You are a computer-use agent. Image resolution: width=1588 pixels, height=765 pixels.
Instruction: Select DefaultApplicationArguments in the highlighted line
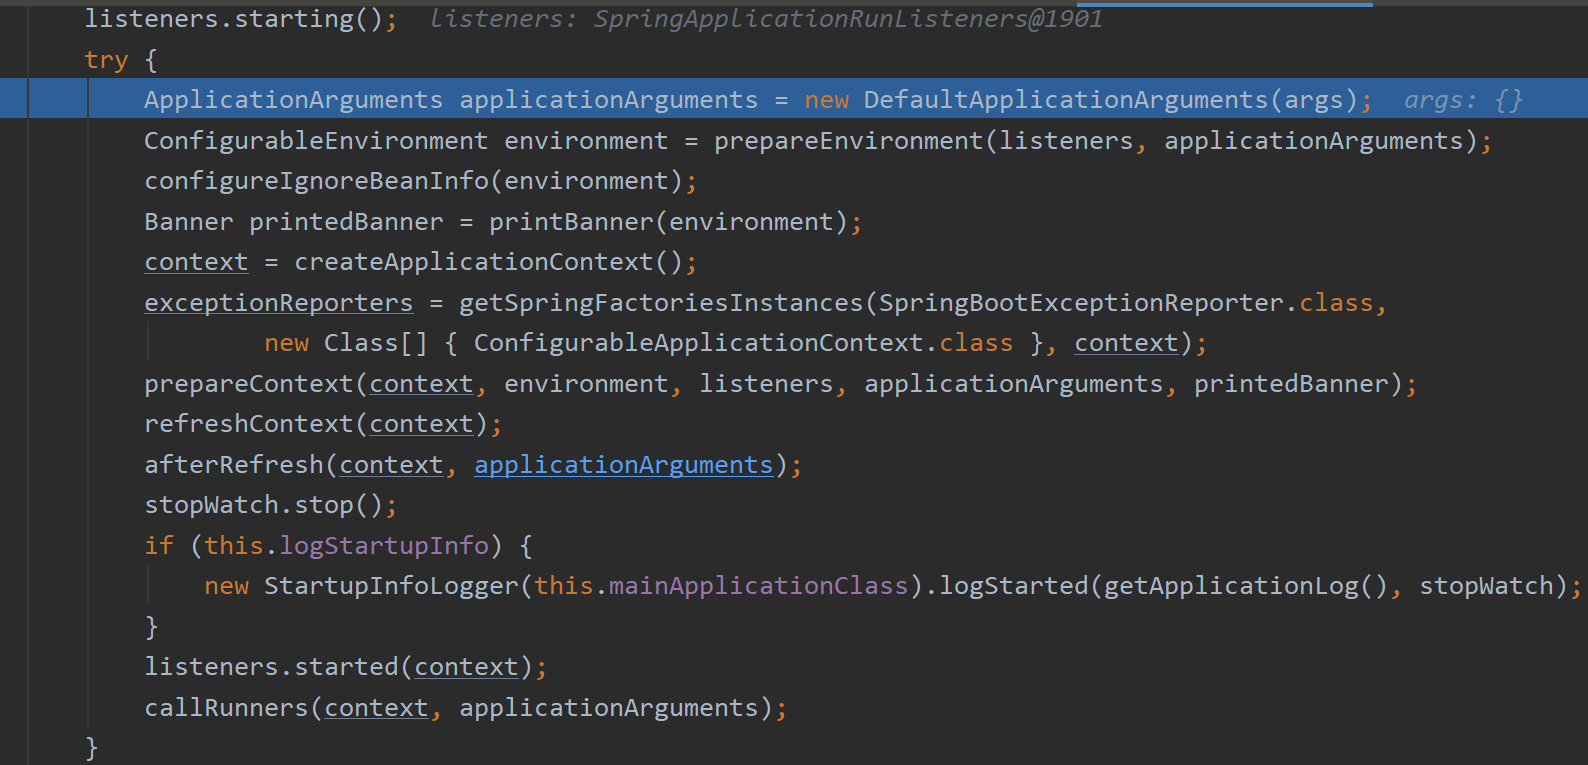point(1066,100)
